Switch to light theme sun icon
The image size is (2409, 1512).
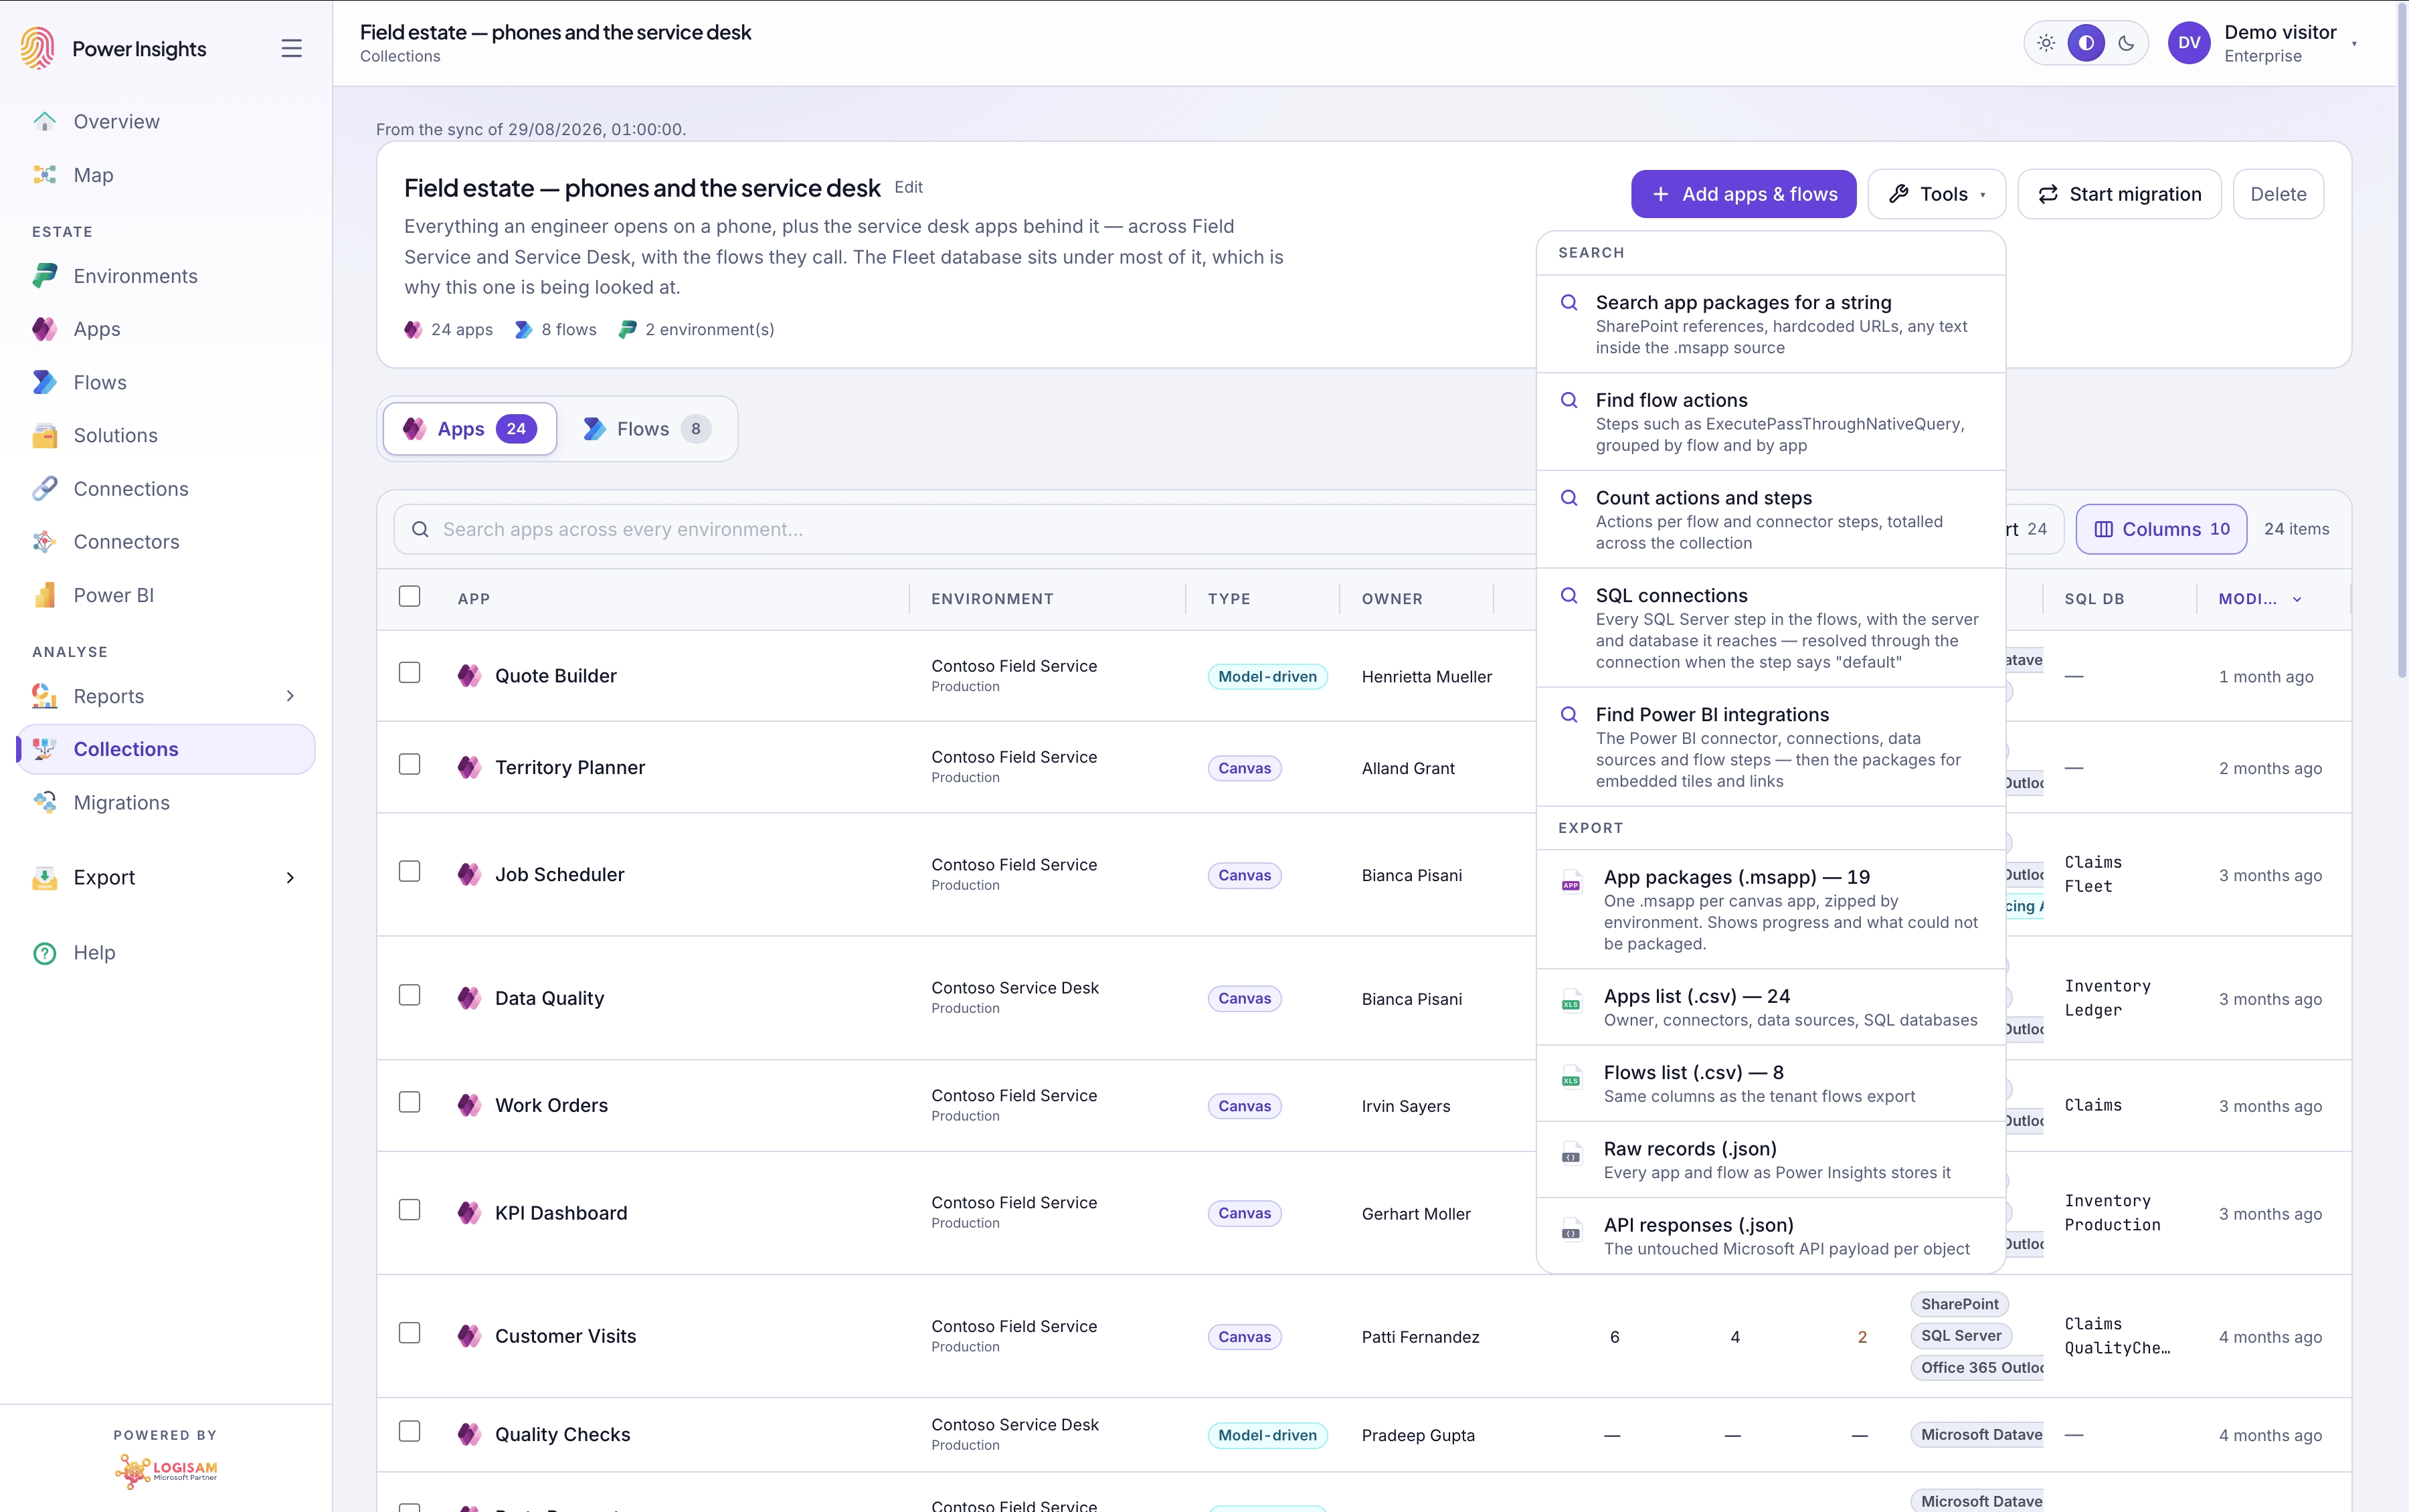click(2046, 43)
